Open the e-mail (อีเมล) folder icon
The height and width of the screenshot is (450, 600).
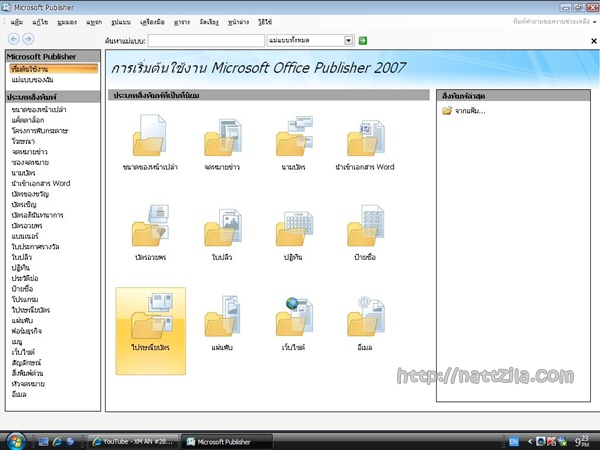point(365,316)
